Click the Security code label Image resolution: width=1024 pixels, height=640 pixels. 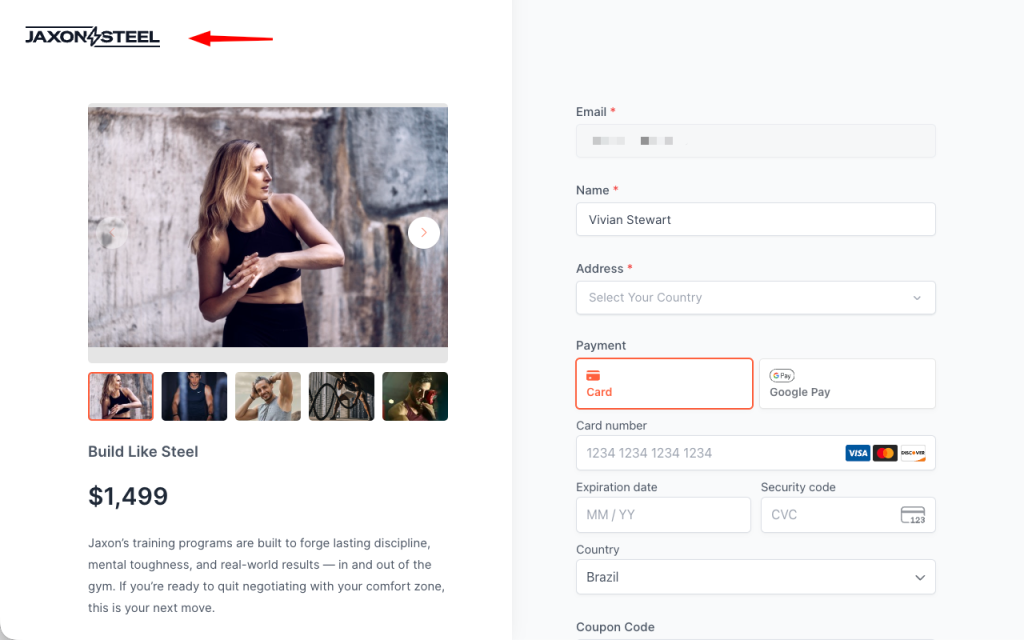[798, 487]
